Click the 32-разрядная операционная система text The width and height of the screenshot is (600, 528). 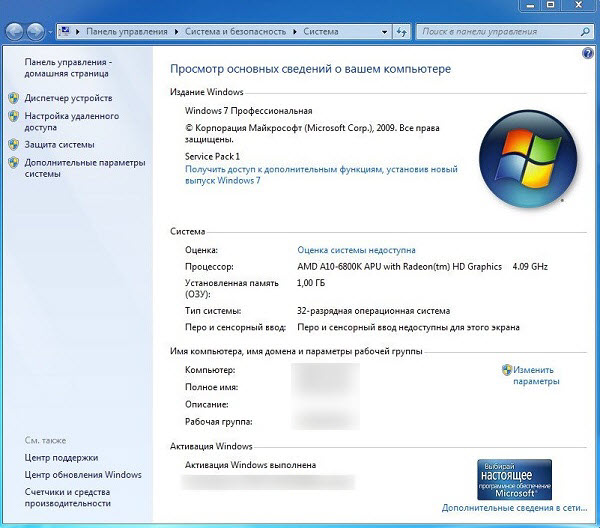[373, 311]
